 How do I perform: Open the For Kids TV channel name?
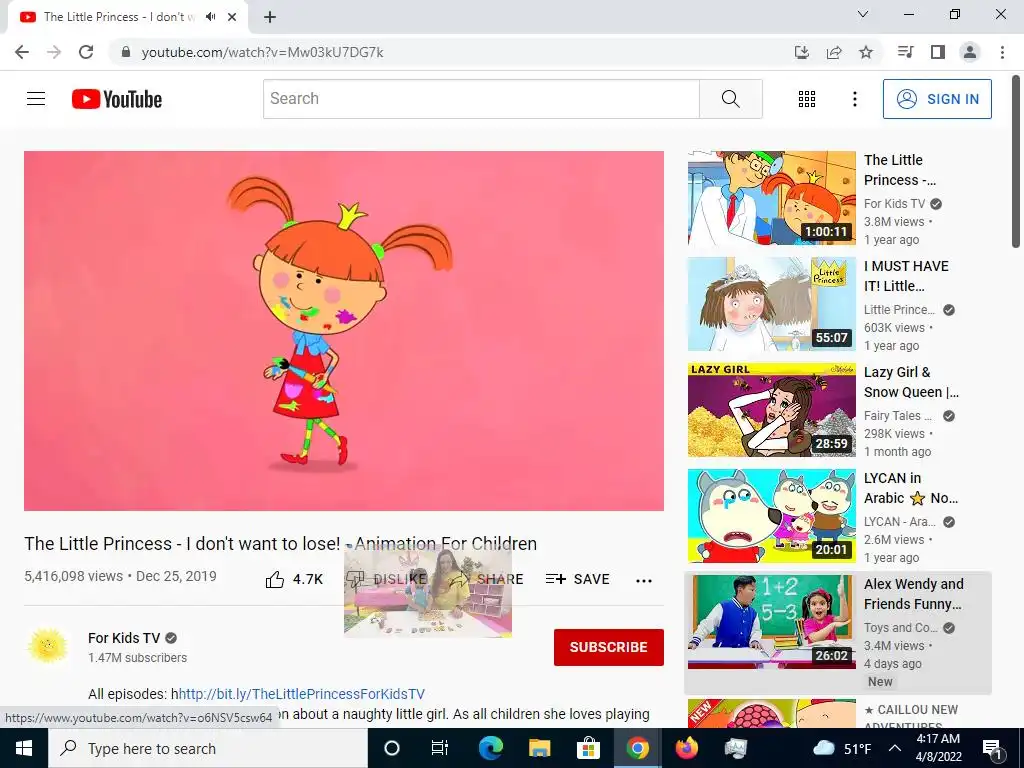124,638
